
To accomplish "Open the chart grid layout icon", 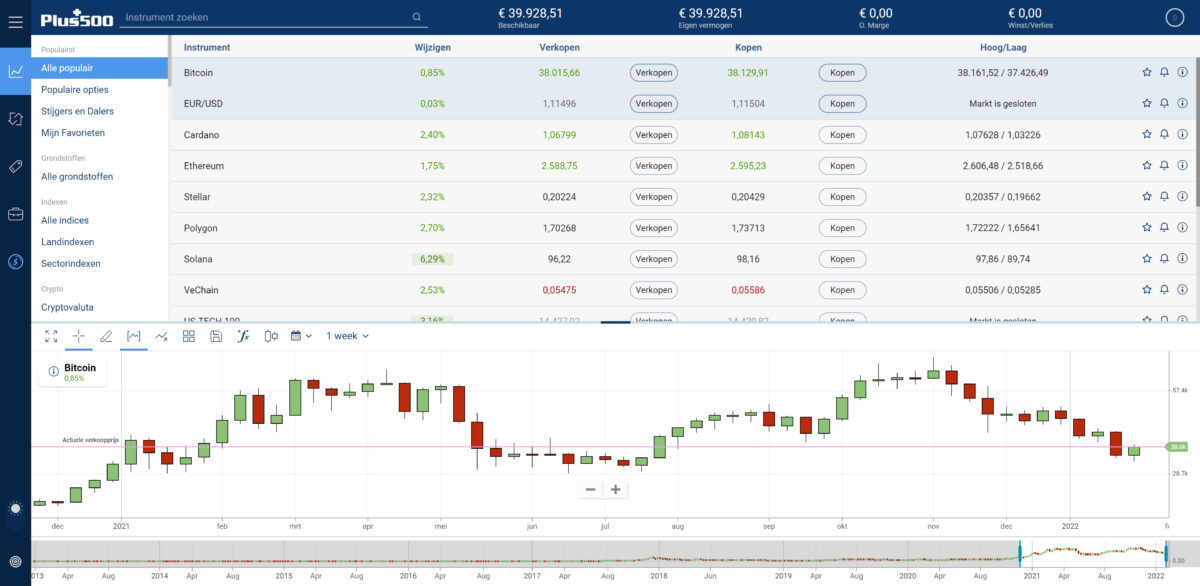I will pos(188,336).
